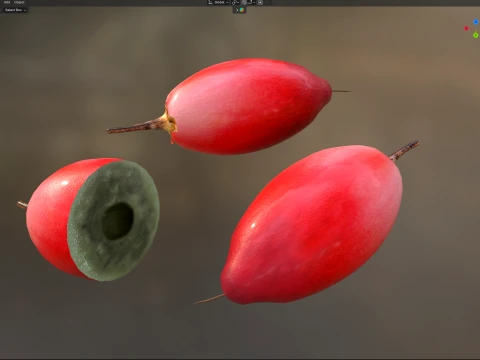480x360 pixels.
Task: Click the blue Z axis gizmo ball
Action: pyautogui.click(x=476, y=22)
